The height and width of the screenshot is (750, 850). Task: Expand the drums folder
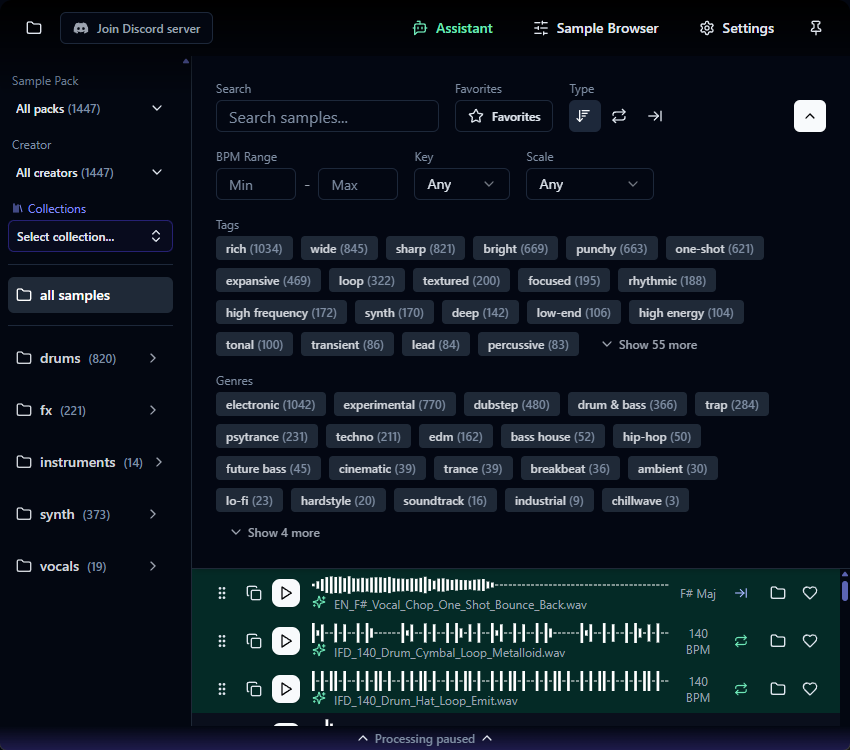(153, 358)
